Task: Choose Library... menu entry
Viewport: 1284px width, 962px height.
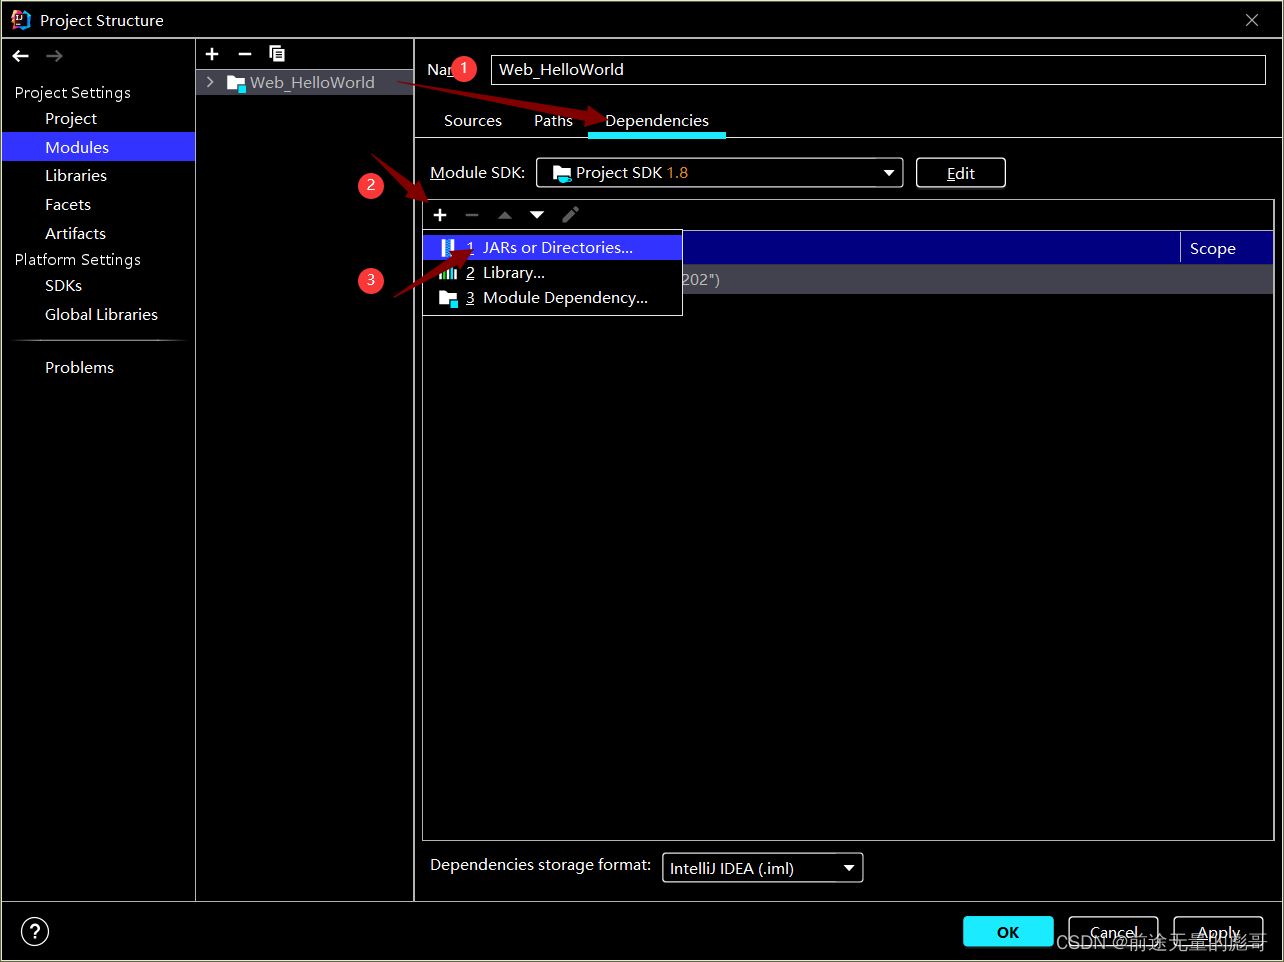Action: click(x=552, y=272)
